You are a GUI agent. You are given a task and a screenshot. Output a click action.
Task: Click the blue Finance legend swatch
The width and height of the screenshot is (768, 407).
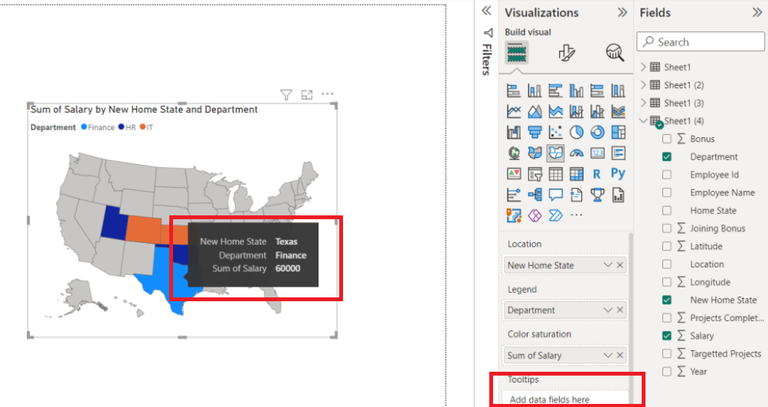tap(84, 127)
